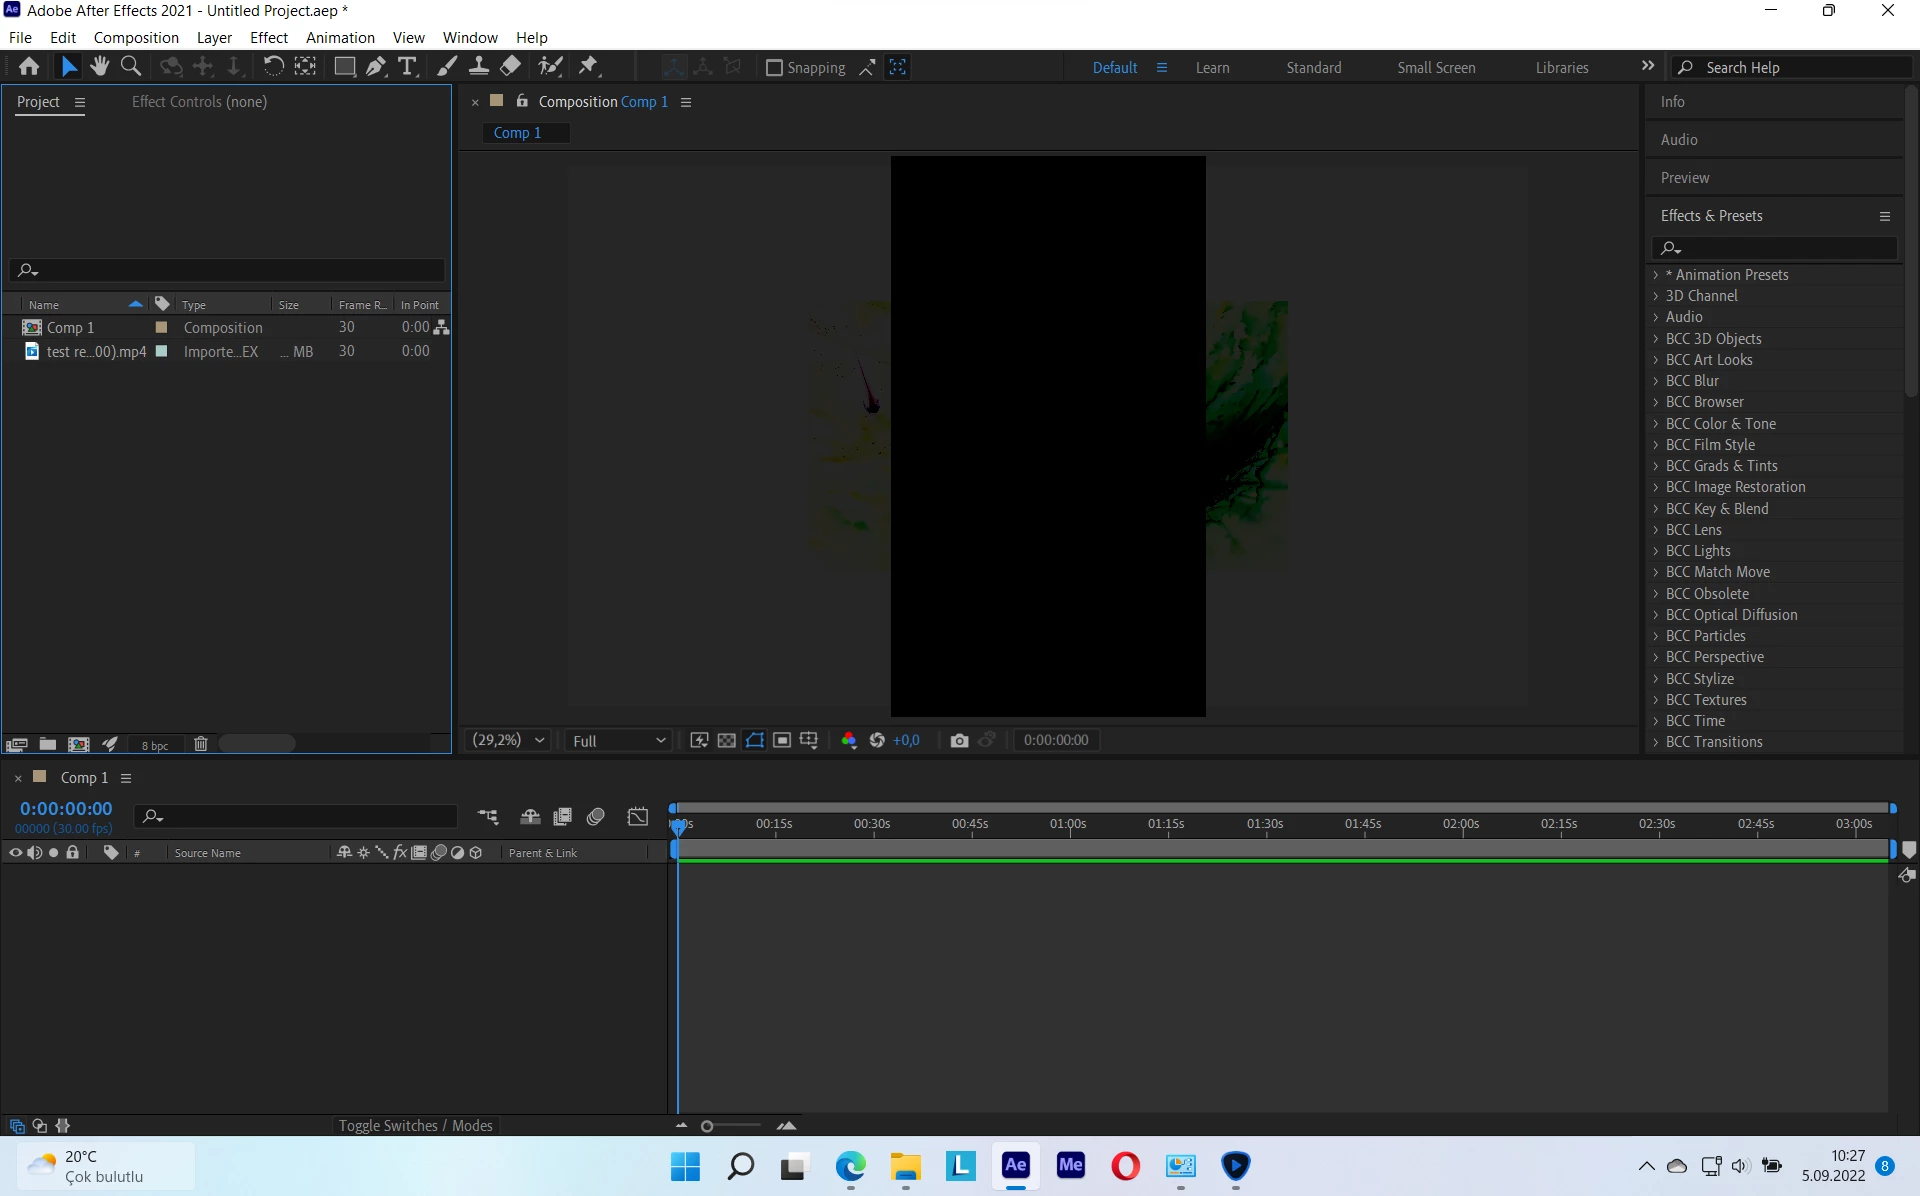
Task: Click the snapshot camera icon
Action: 959,740
